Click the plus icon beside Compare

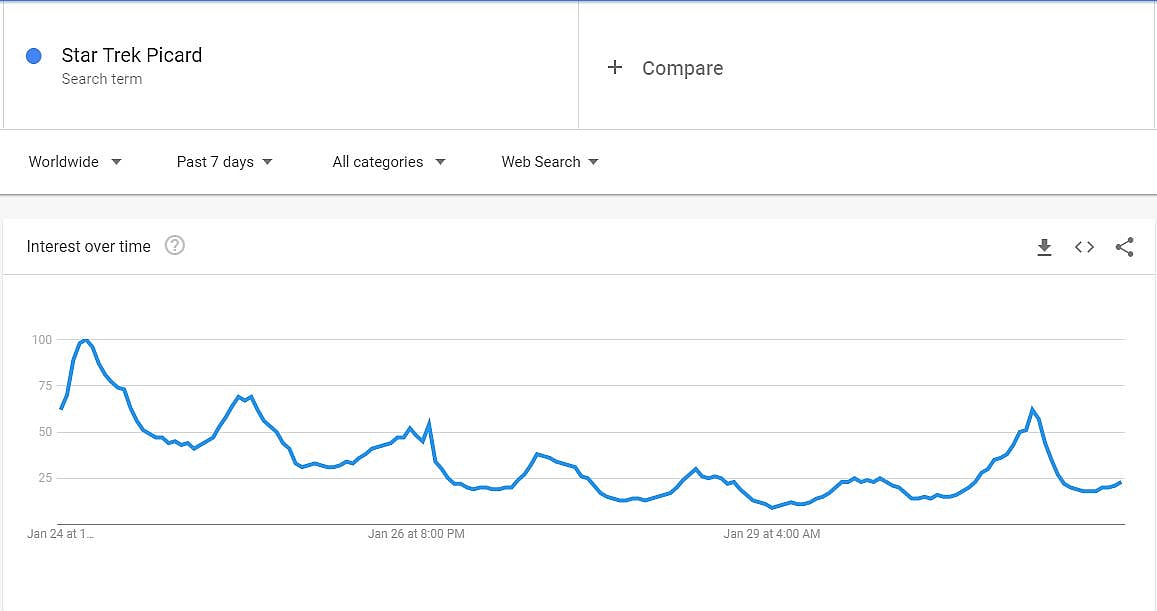[x=615, y=68]
